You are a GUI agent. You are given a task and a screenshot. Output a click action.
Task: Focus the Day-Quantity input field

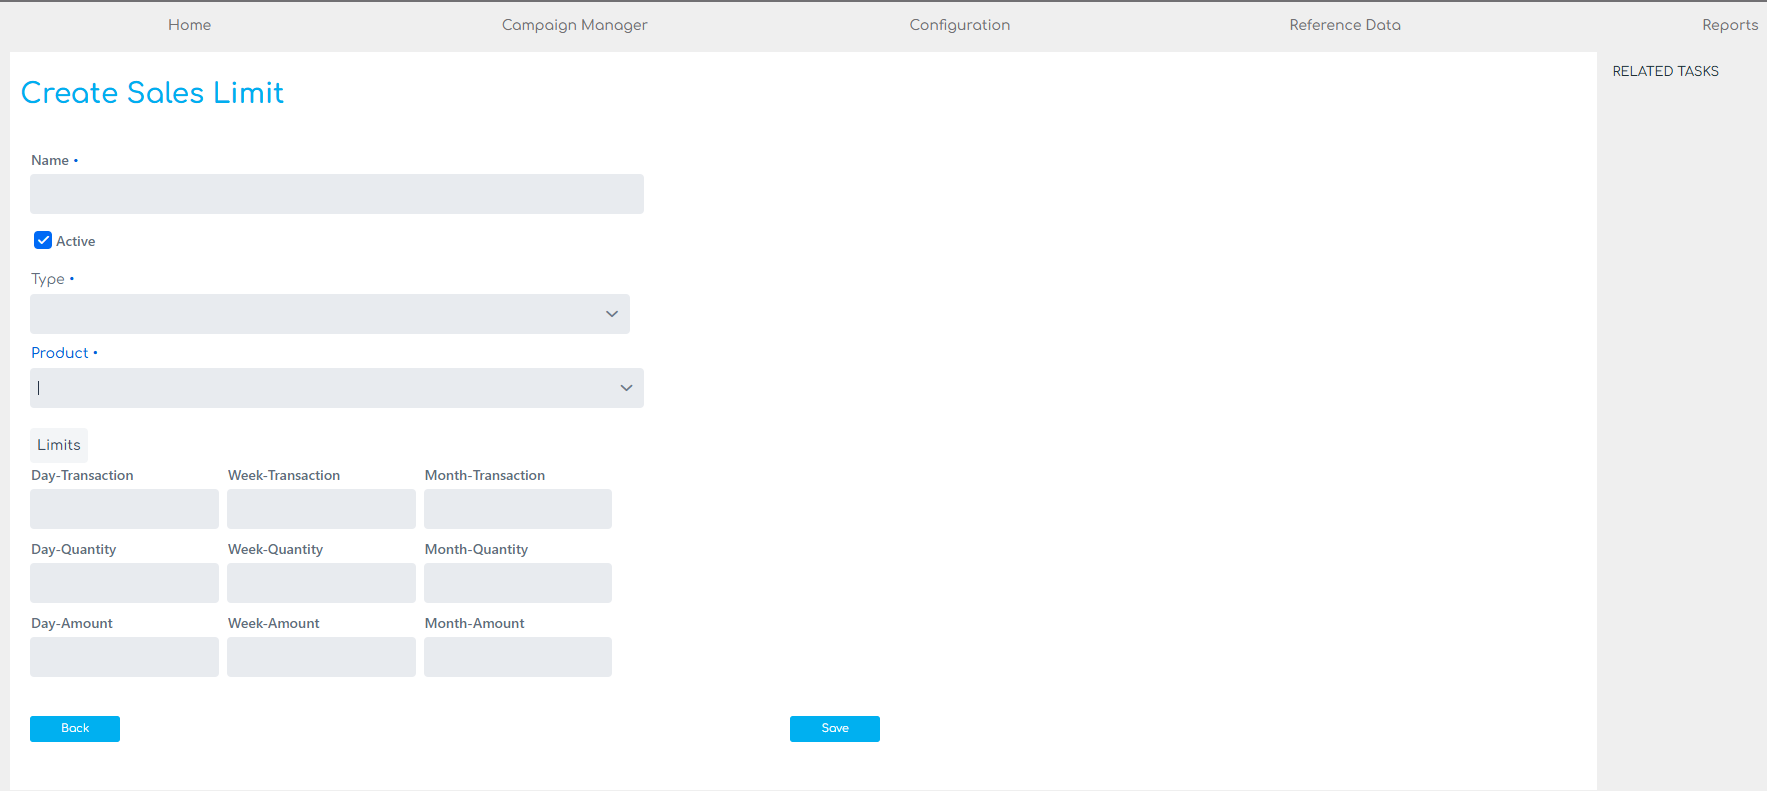tap(124, 583)
